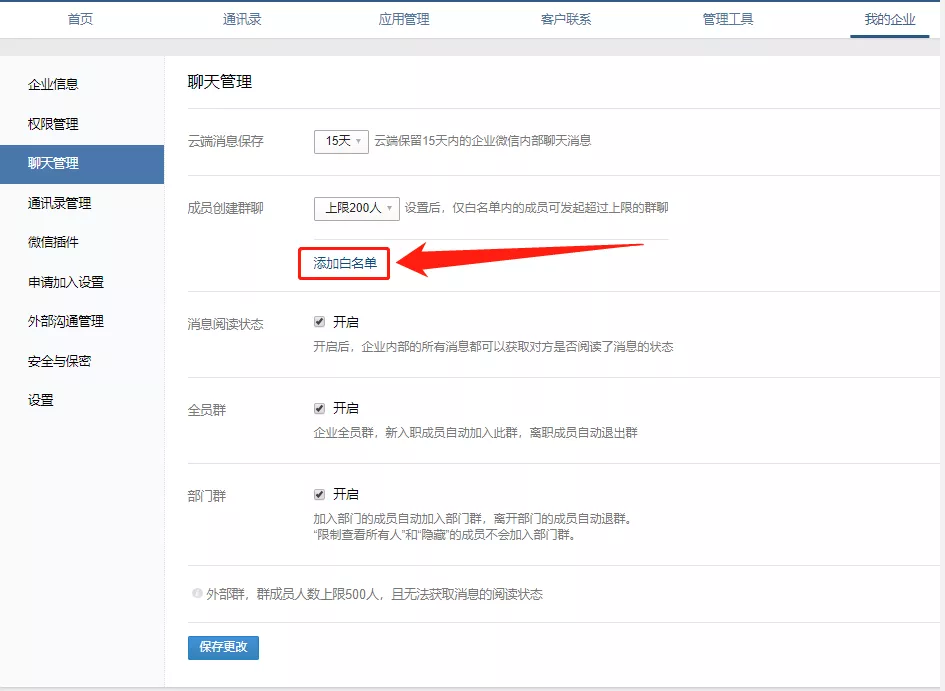
Task: Select 外部沟通管理 settings
Action: (66, 320)
